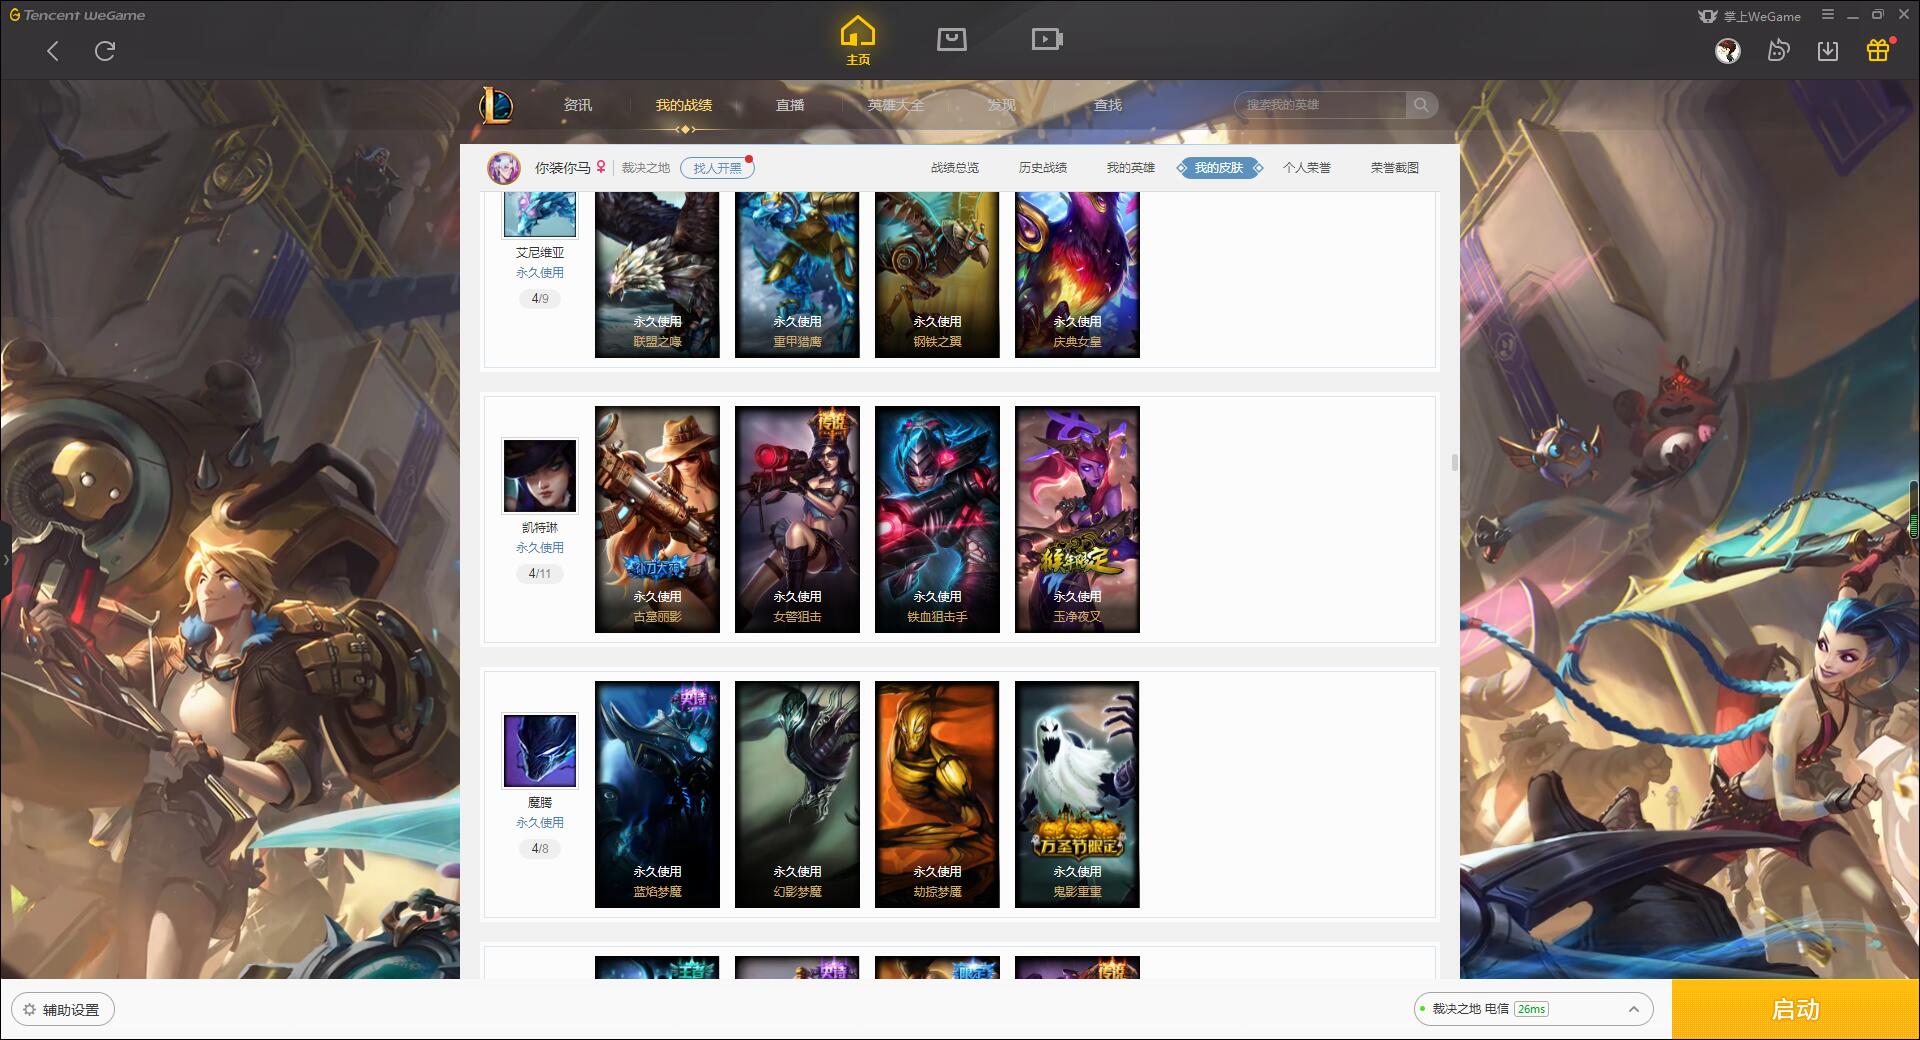Viewport: 1920px width, 1040px height.
Task: Click the Tencent WeGame logo
Action: (77, 15)
